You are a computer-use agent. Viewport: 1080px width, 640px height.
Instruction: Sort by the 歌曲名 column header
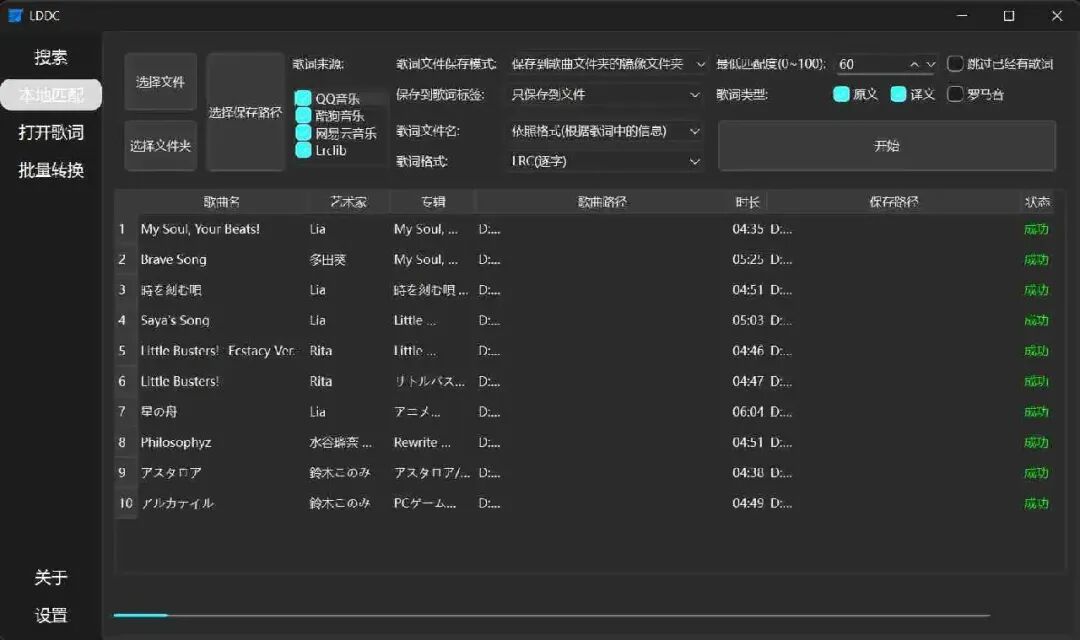point(222,202)
